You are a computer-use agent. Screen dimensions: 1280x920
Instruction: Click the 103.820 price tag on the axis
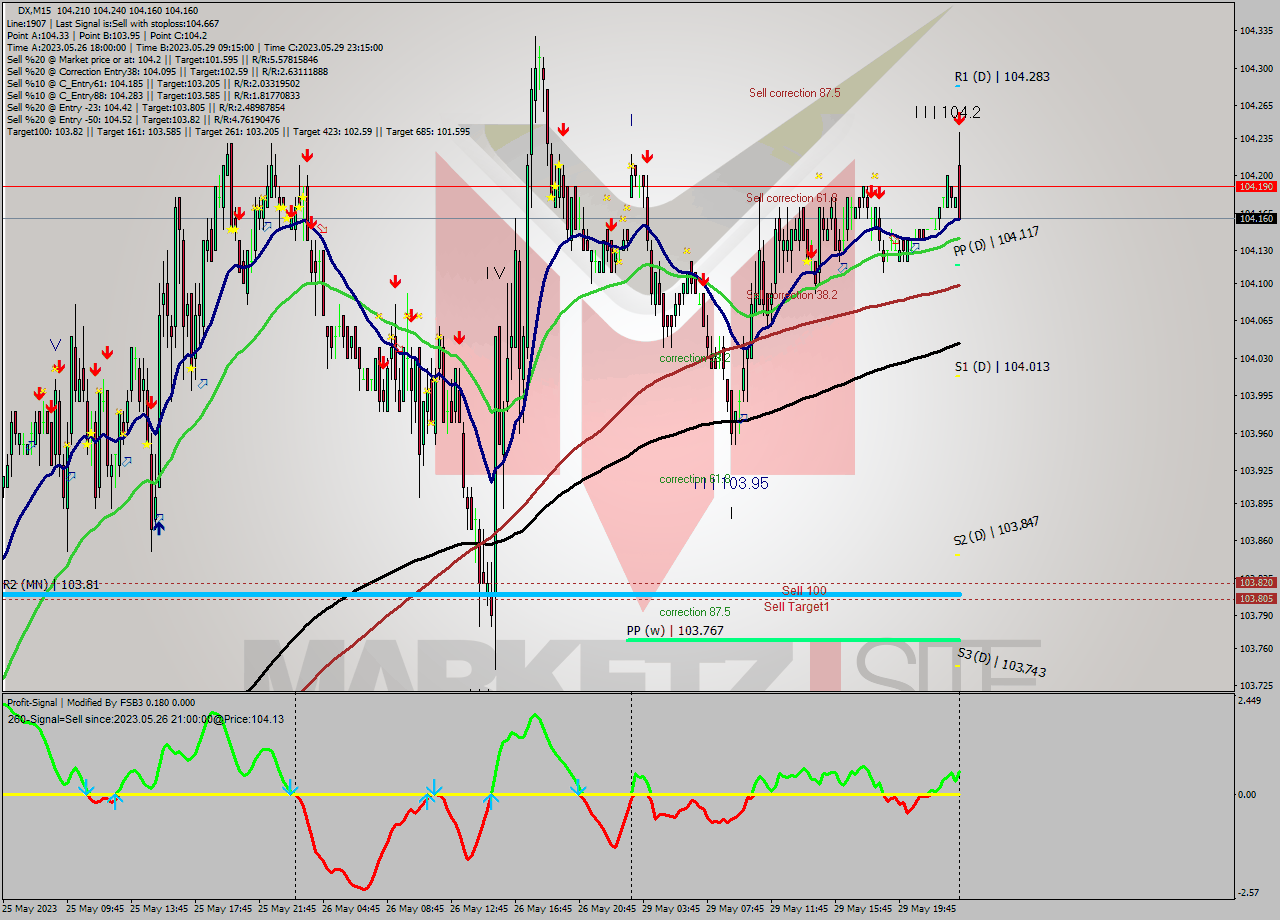click(x=1255, y=582)
